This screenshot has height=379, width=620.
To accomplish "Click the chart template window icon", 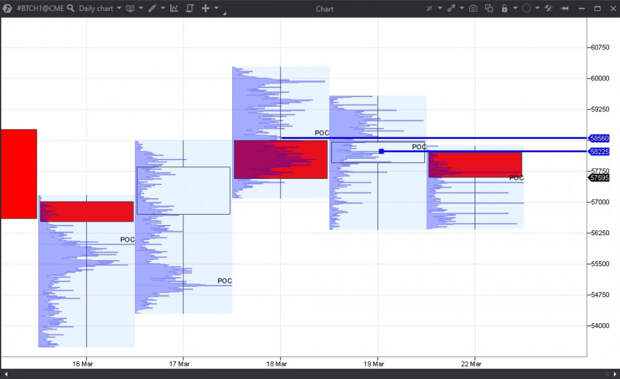I will coord(130,8).
